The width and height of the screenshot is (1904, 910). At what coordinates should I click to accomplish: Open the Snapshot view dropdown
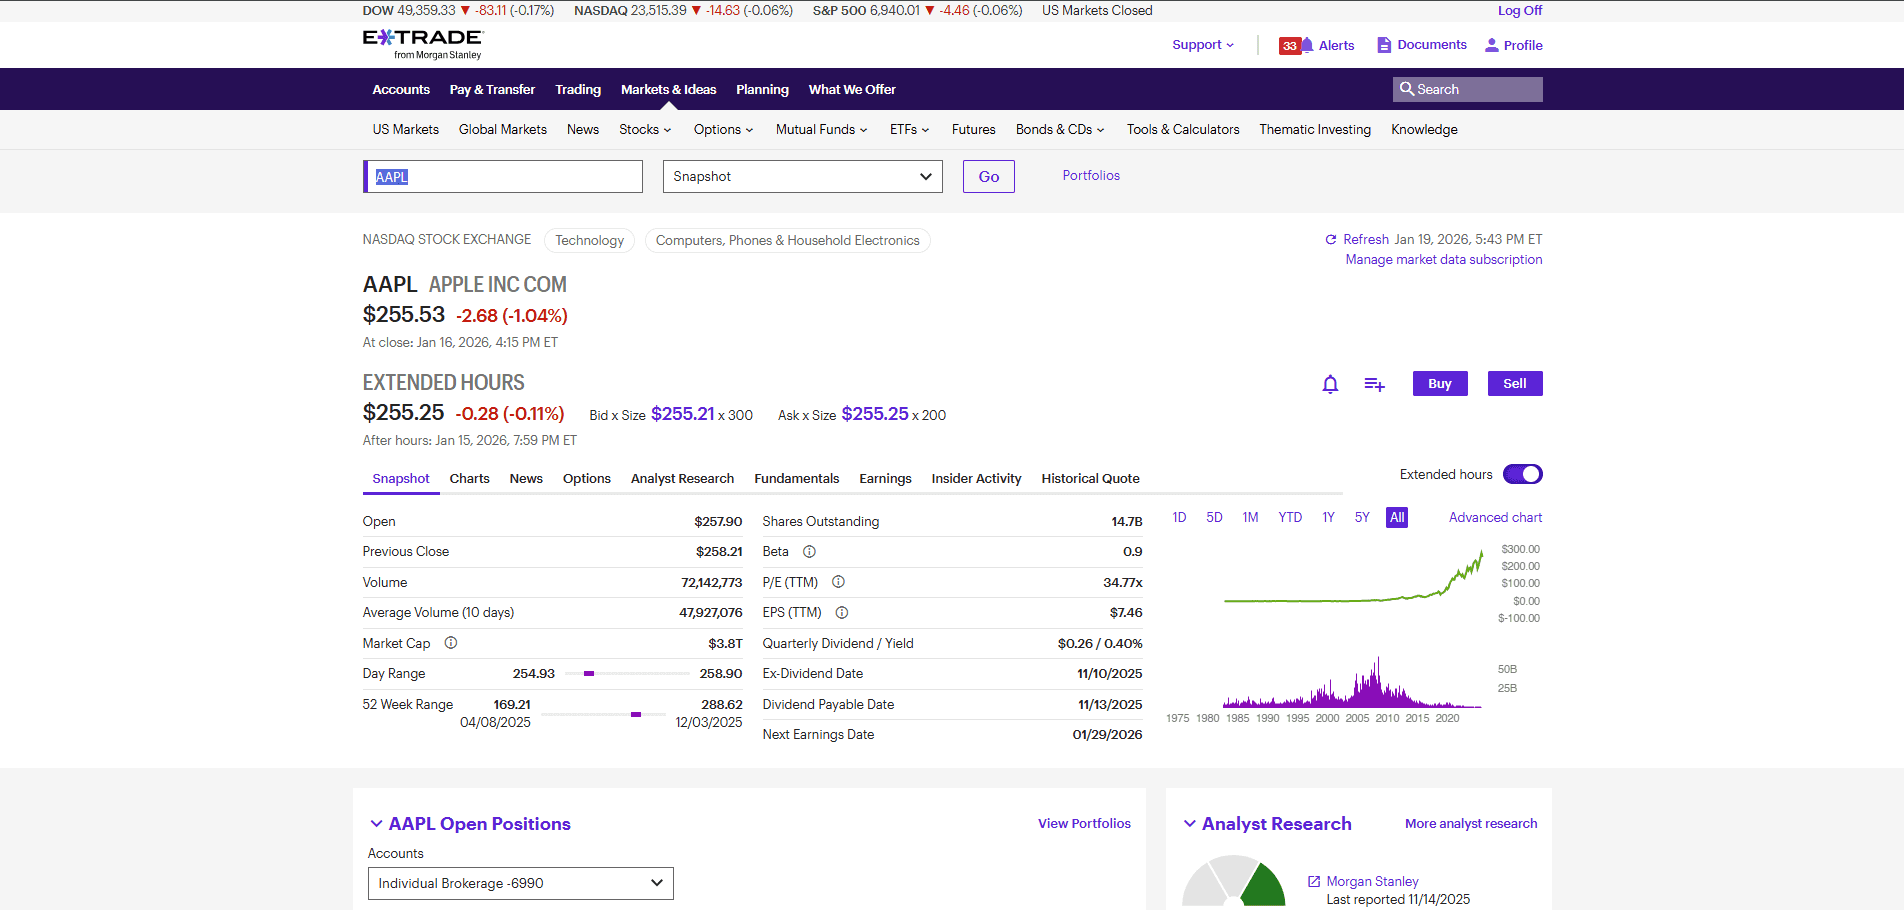(x=802, y=176)
